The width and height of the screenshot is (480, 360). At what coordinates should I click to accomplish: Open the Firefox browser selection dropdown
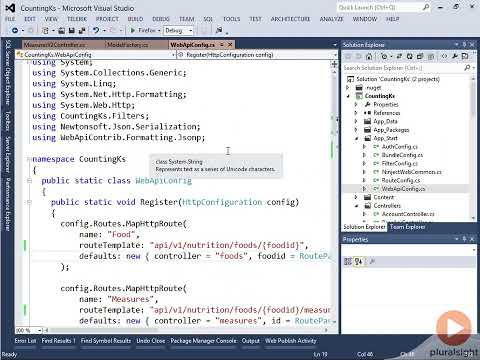[159, 30]
